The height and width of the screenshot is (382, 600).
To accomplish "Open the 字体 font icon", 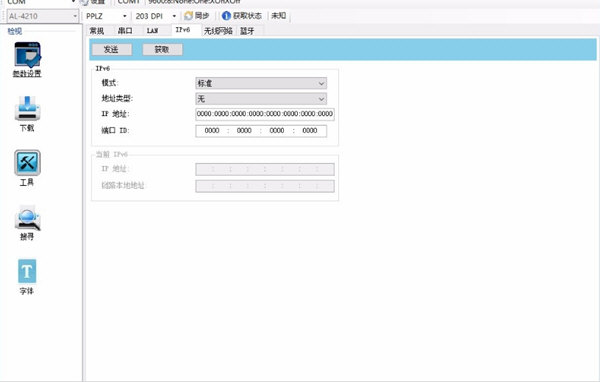I will pos(27,277).
